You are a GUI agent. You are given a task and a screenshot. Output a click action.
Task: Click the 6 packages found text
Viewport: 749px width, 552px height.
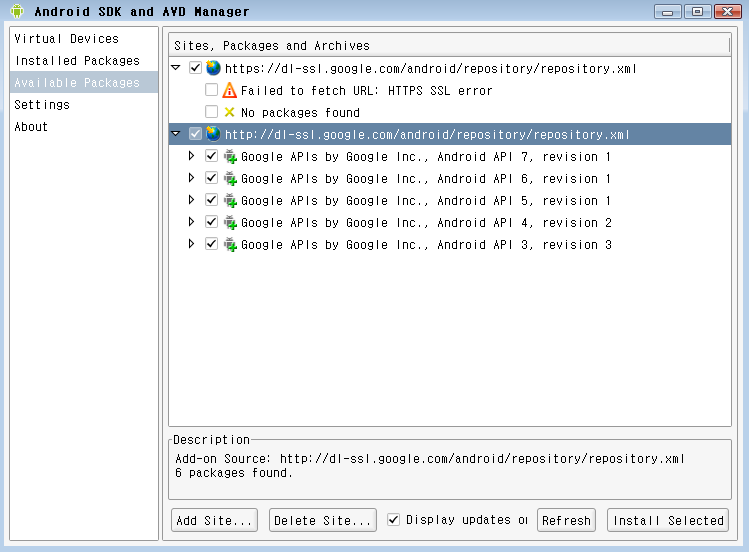point(234,473)
